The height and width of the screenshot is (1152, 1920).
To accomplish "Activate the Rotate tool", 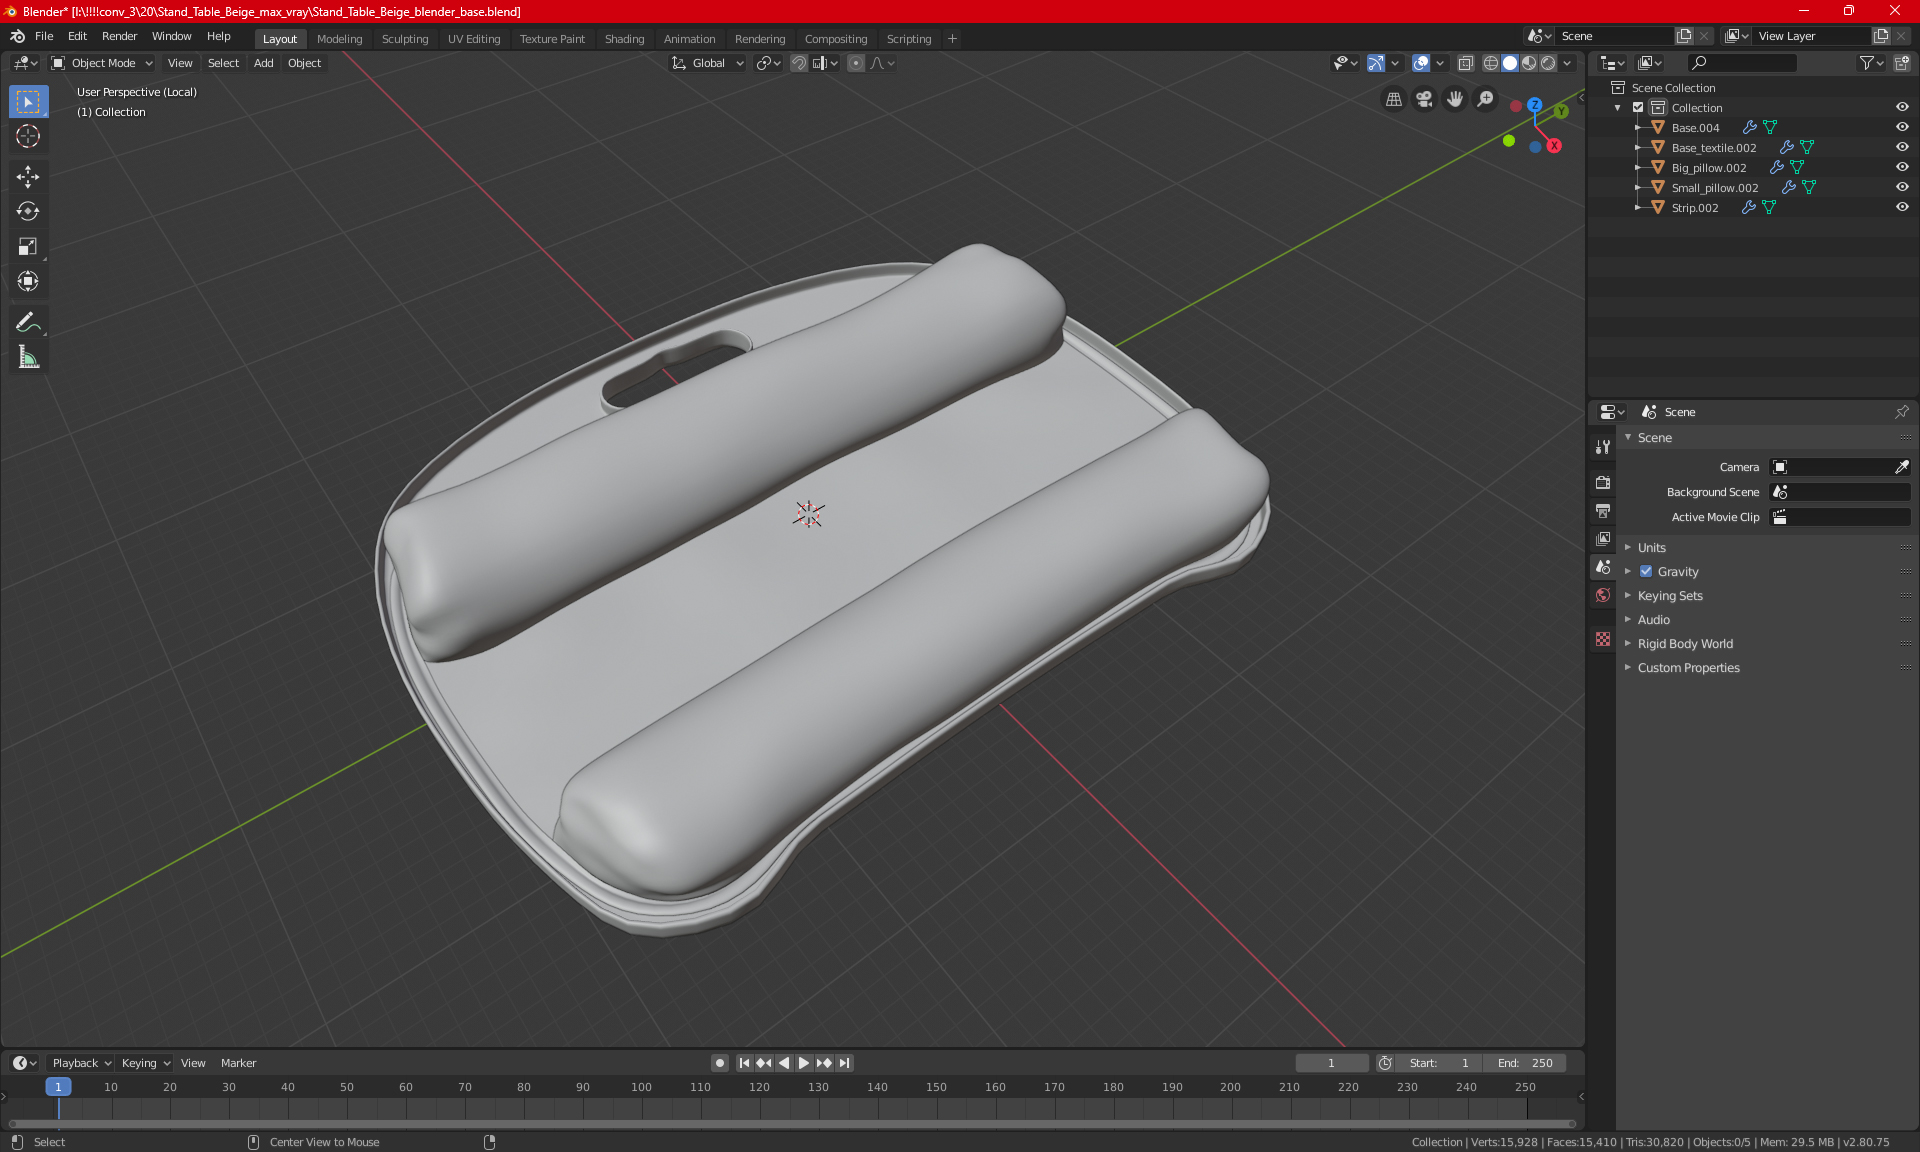I will (28, 212).
